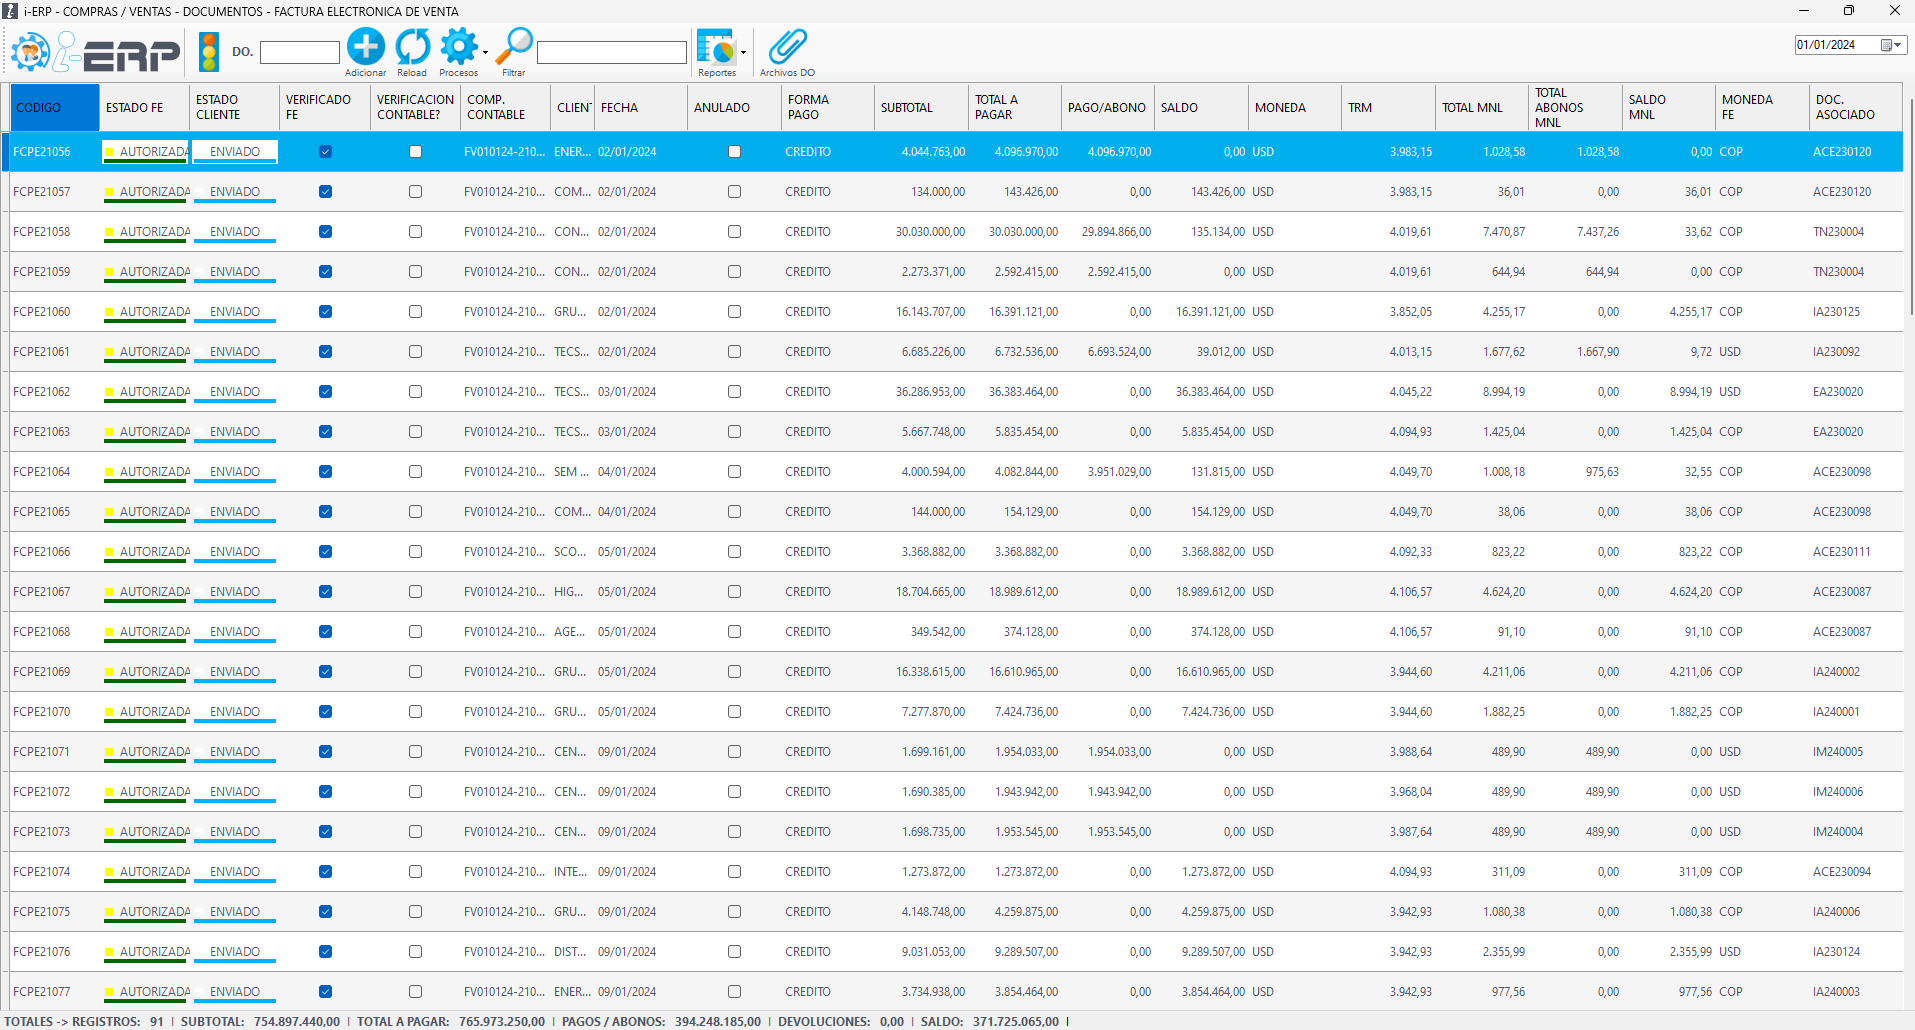Uncheck Verificado FE for FCPE21057
Viewport: 1915px width, 1030px height.
[x=325, y=192]
